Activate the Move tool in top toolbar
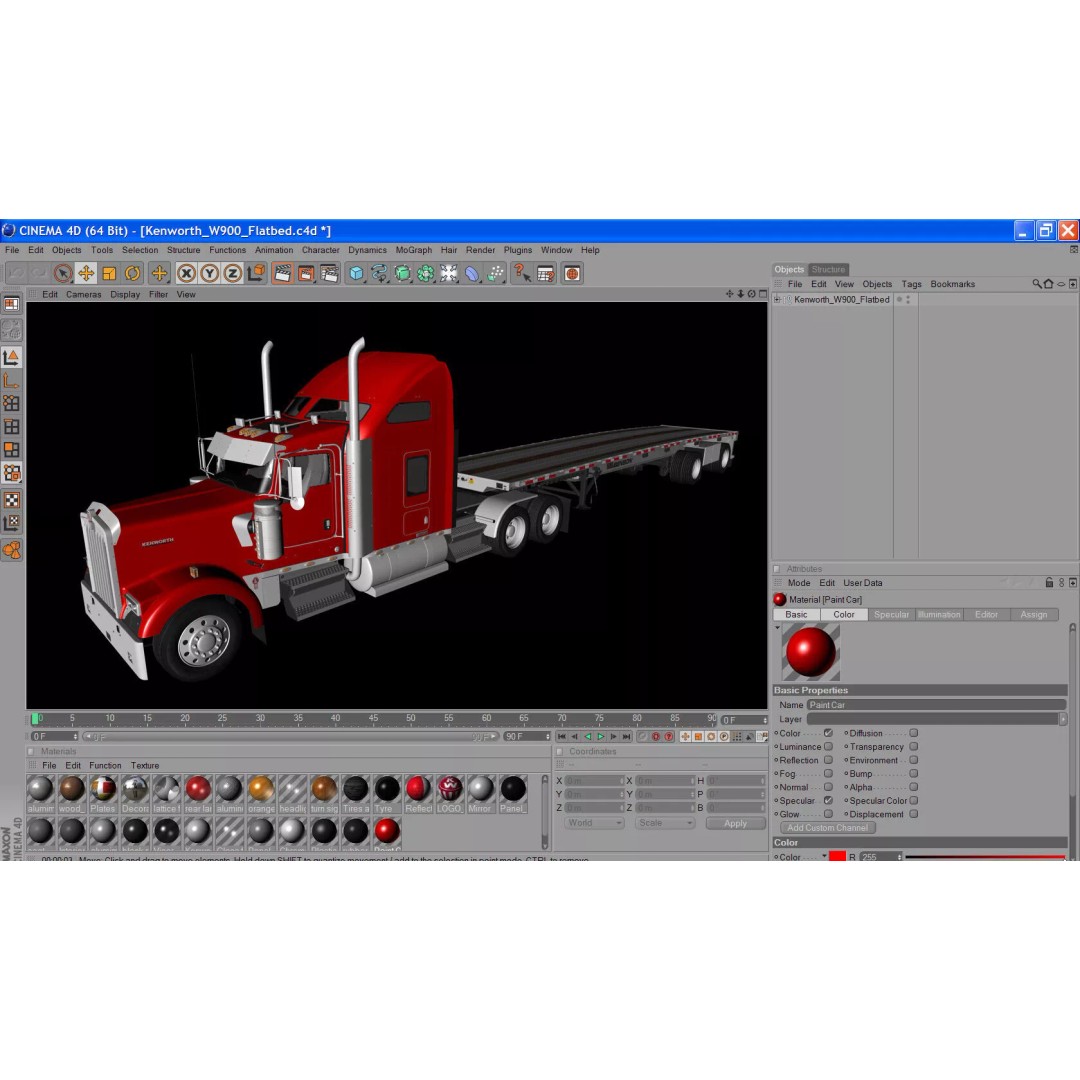The width and height of the screenshot is (1080, 1080). pos(86,273)
